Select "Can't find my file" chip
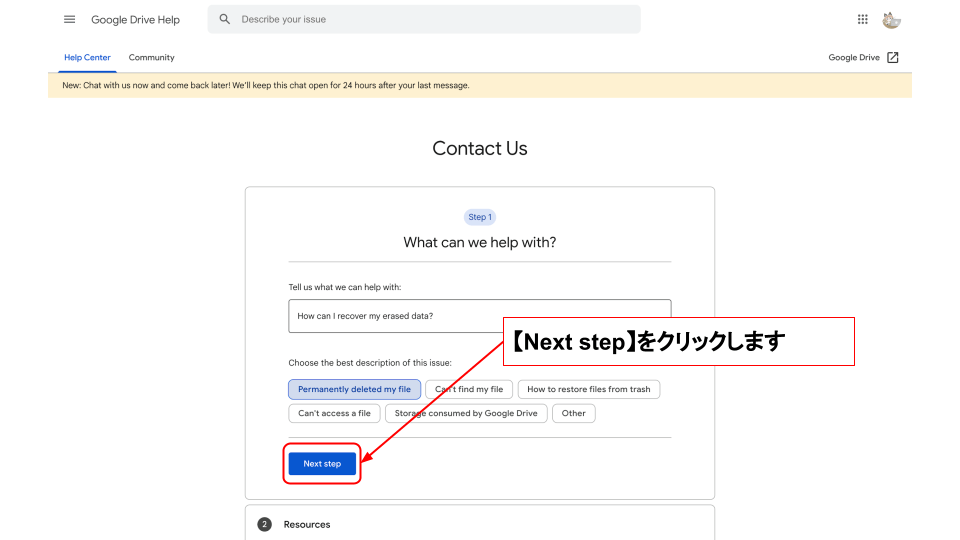960x540 pixels. click(x=470, y=389)
